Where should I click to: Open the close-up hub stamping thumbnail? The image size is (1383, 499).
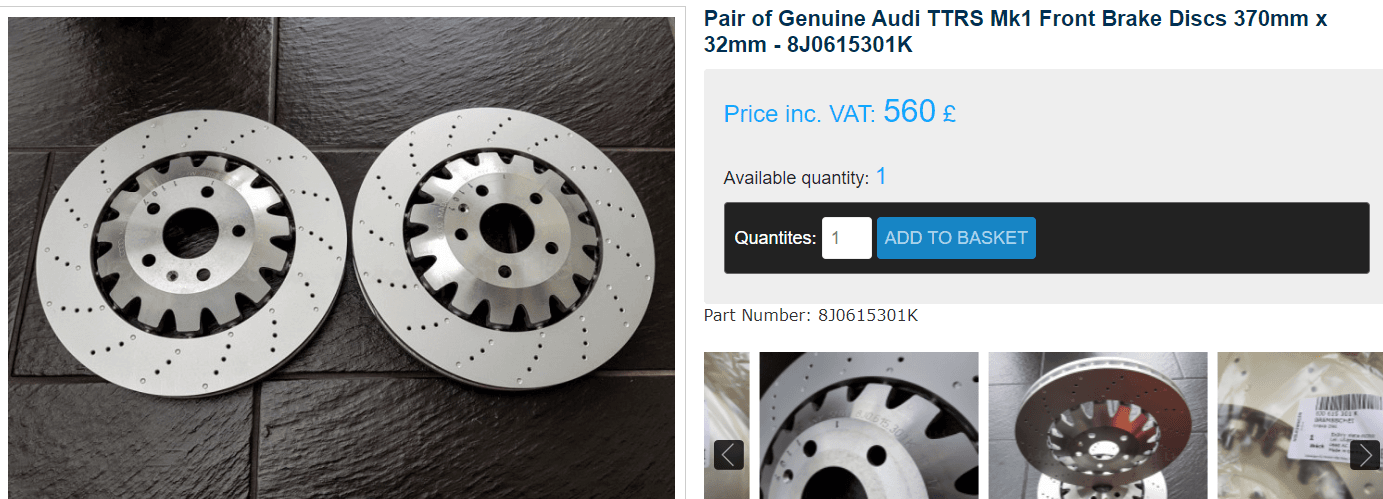pos(869,425)
